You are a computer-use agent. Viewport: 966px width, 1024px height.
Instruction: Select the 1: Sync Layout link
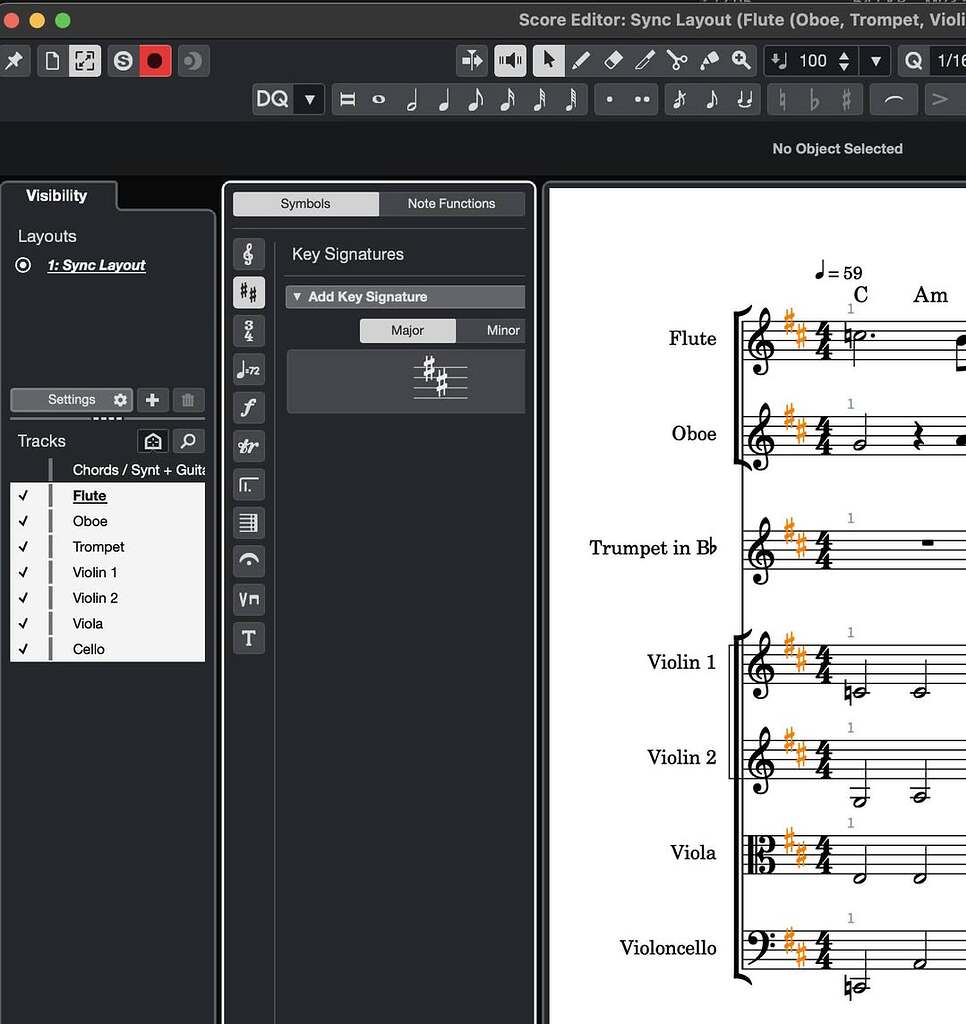click(97, 265)
